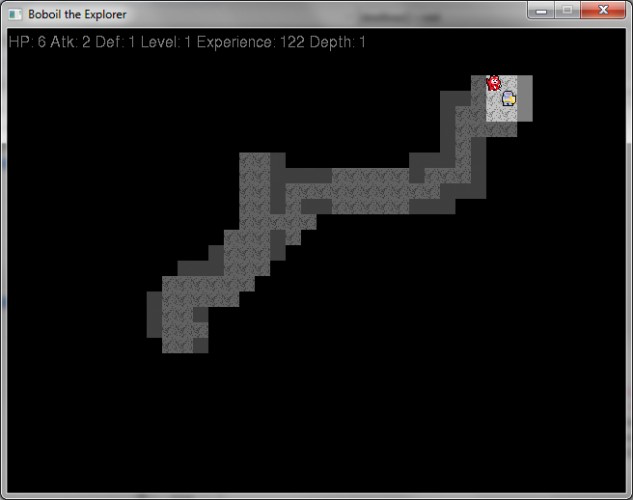Click the red monster sprite
Image resolution: width=633 pixels, height=500 pixels.
pos(493,83)
